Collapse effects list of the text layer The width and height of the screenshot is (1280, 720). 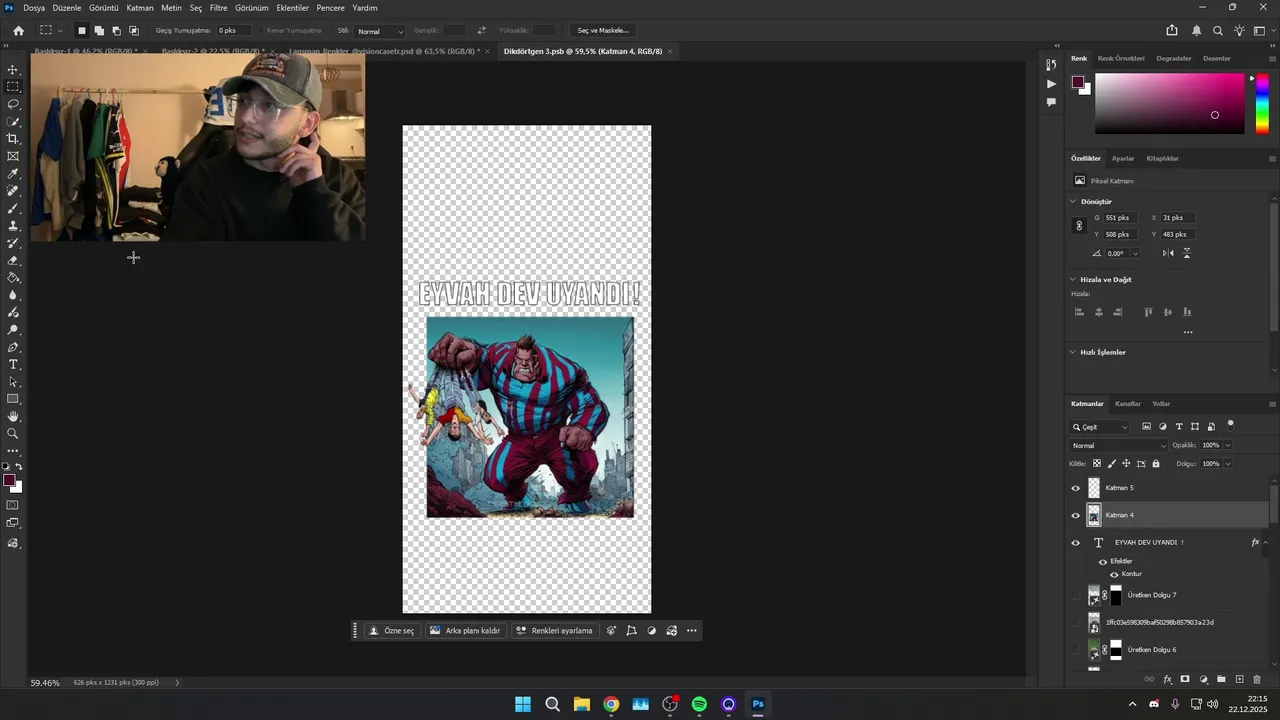click(1266, 543)
